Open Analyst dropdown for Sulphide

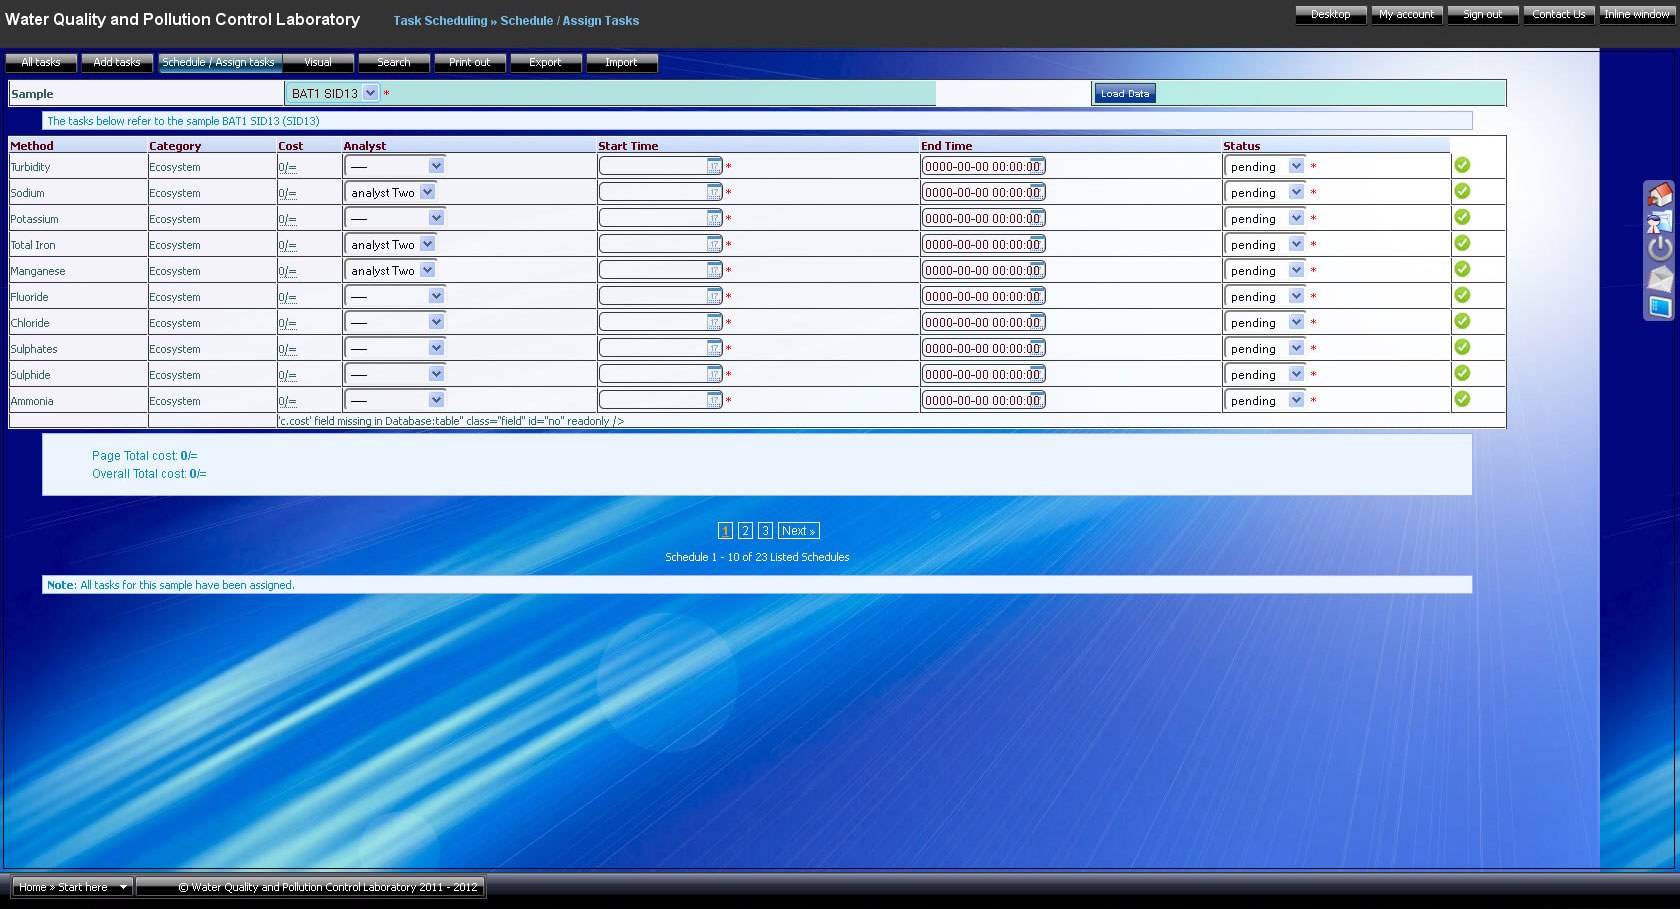(394, 374)
